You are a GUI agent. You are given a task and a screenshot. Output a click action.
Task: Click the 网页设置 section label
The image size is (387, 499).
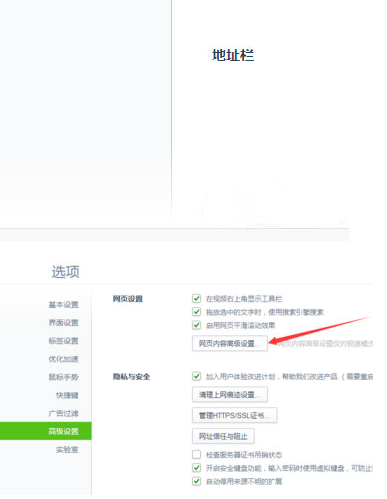point(128,299)
